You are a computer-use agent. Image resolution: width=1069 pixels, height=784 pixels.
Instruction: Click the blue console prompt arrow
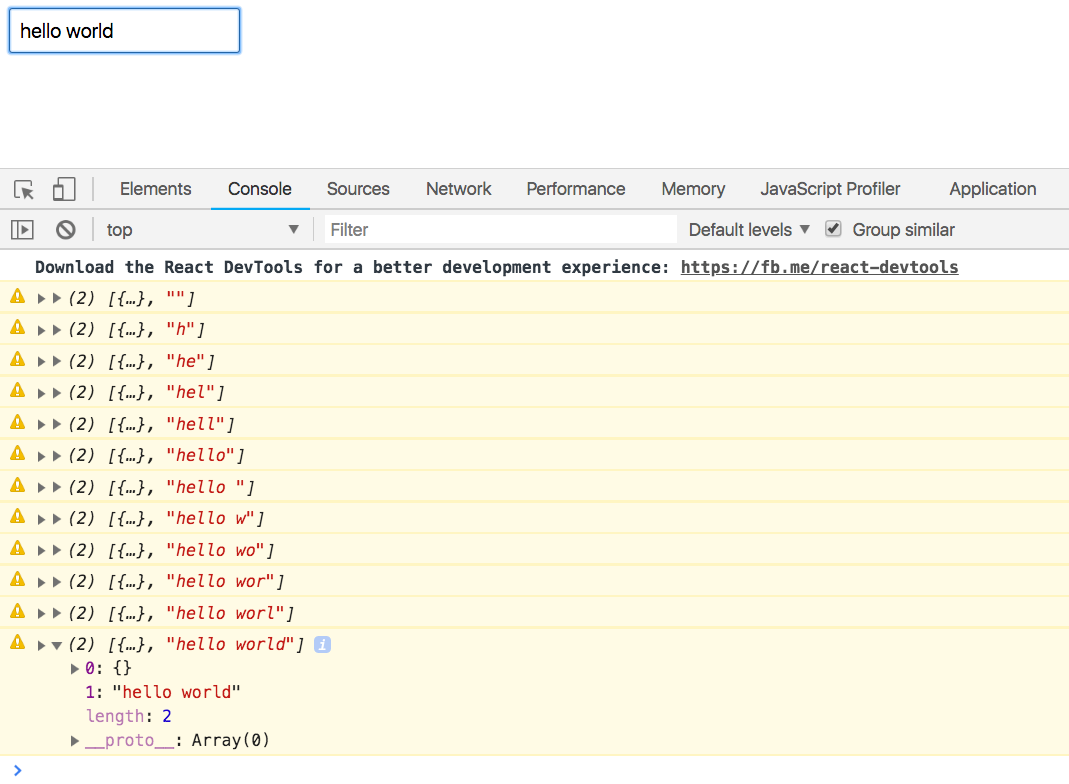coord(20,771)
